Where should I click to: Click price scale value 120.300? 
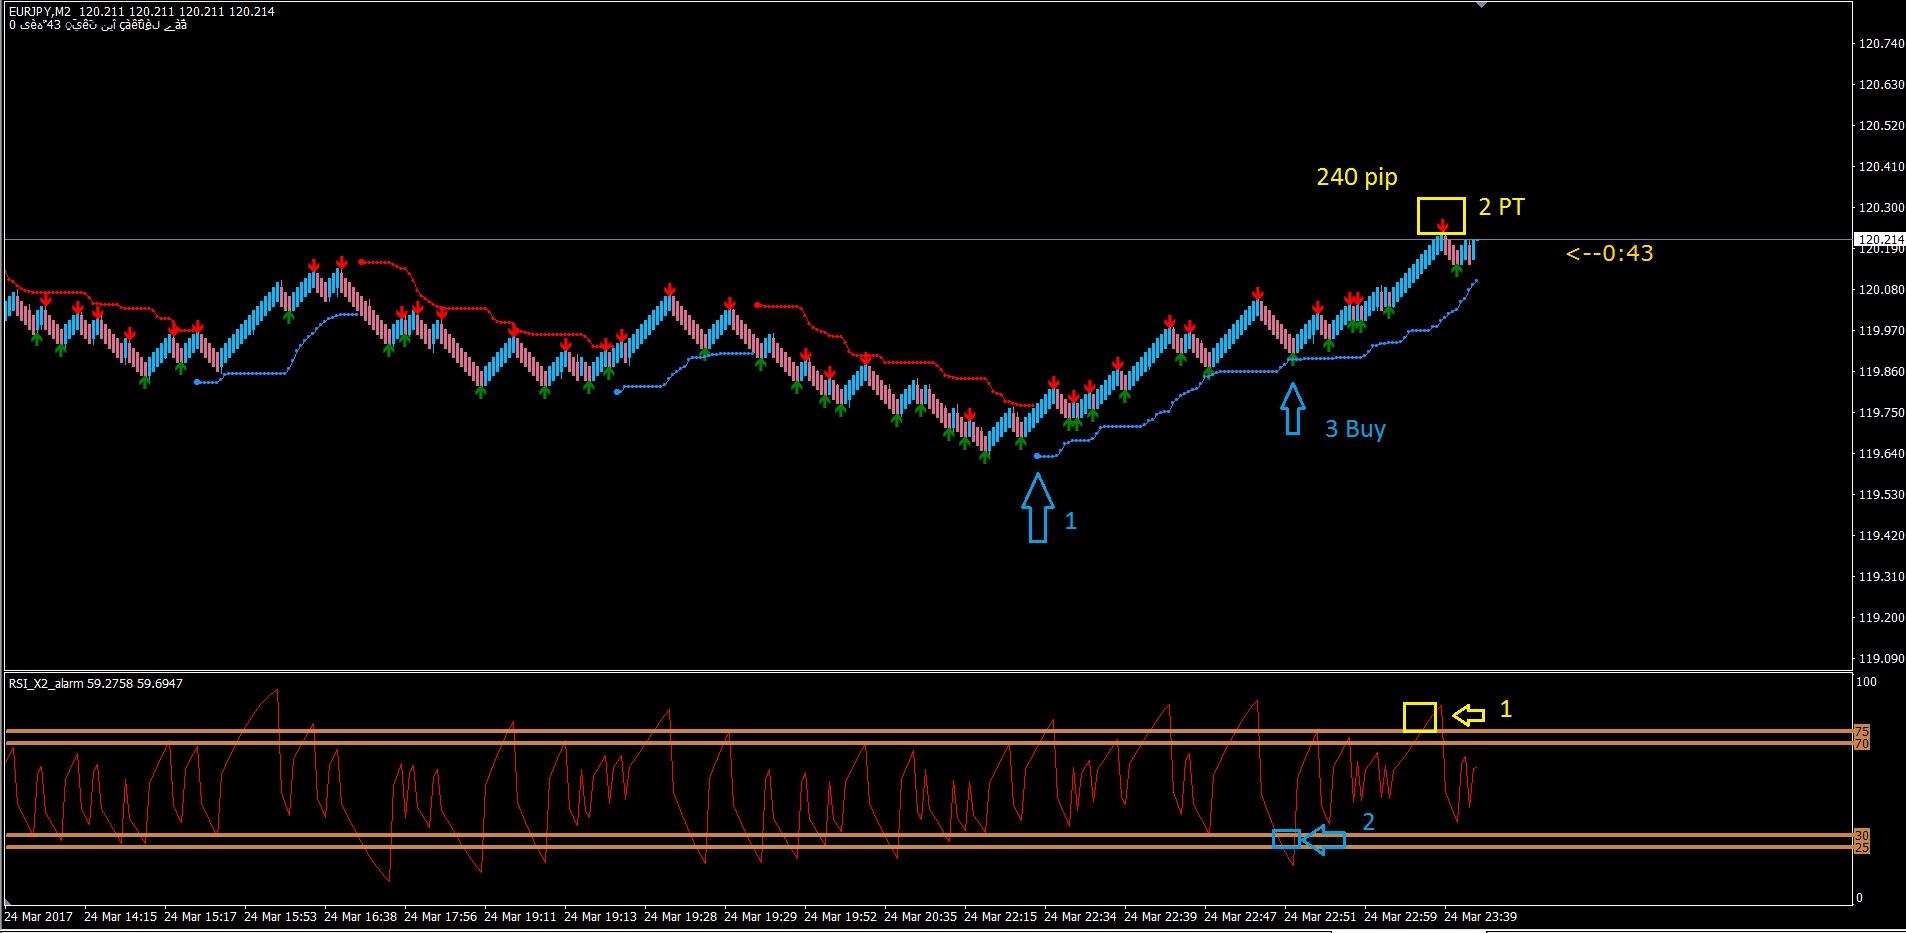1881,208
